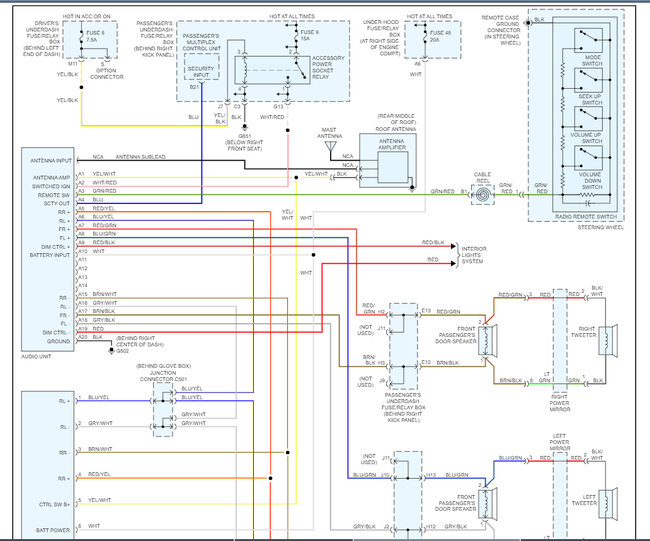Click the 'BATTERY INPUT' pin label
Screen dimensions: 650x541
[50, 255]
